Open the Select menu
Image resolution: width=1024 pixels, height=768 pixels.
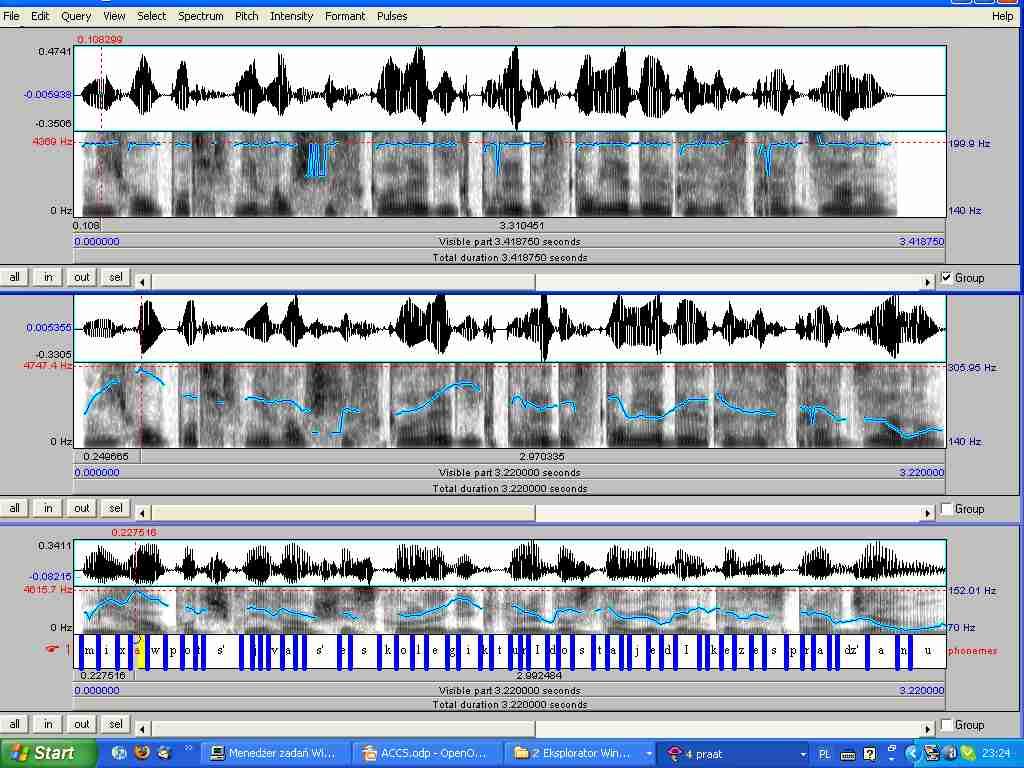[x=152, y=16]
